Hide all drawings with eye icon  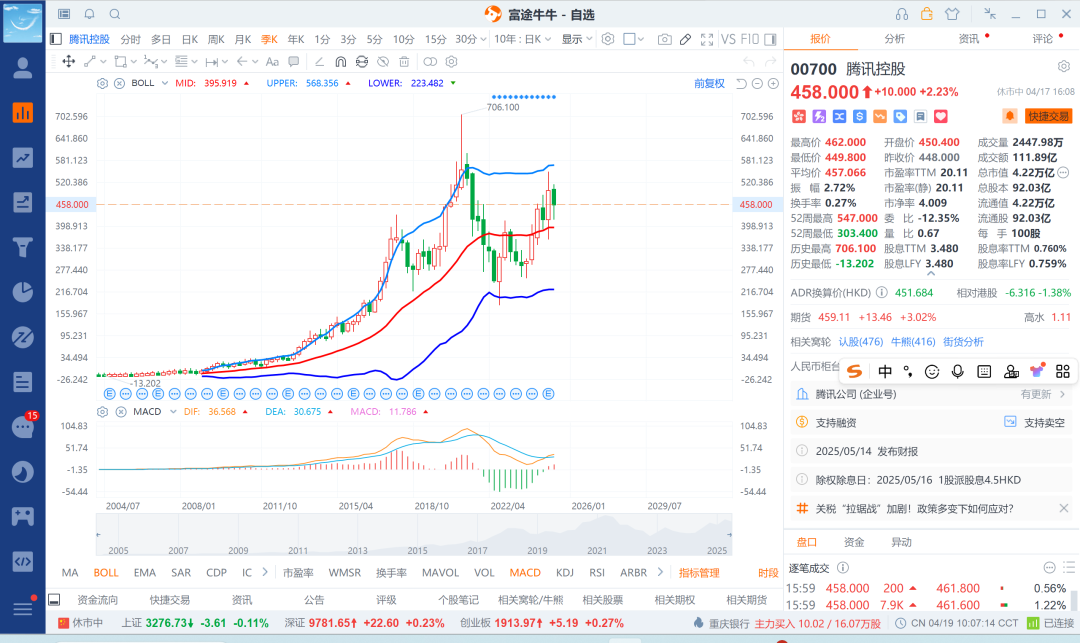coord(383,61)
